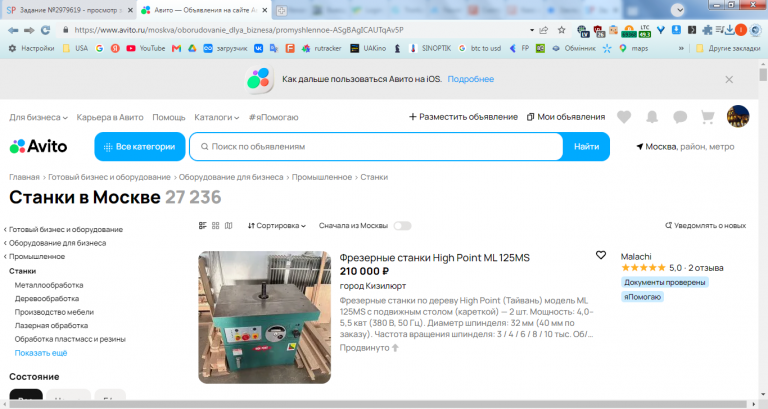This screenshot has height=409, width=768.
Task: Expand the 'Каталоги' menu
Action: (216, 117)
